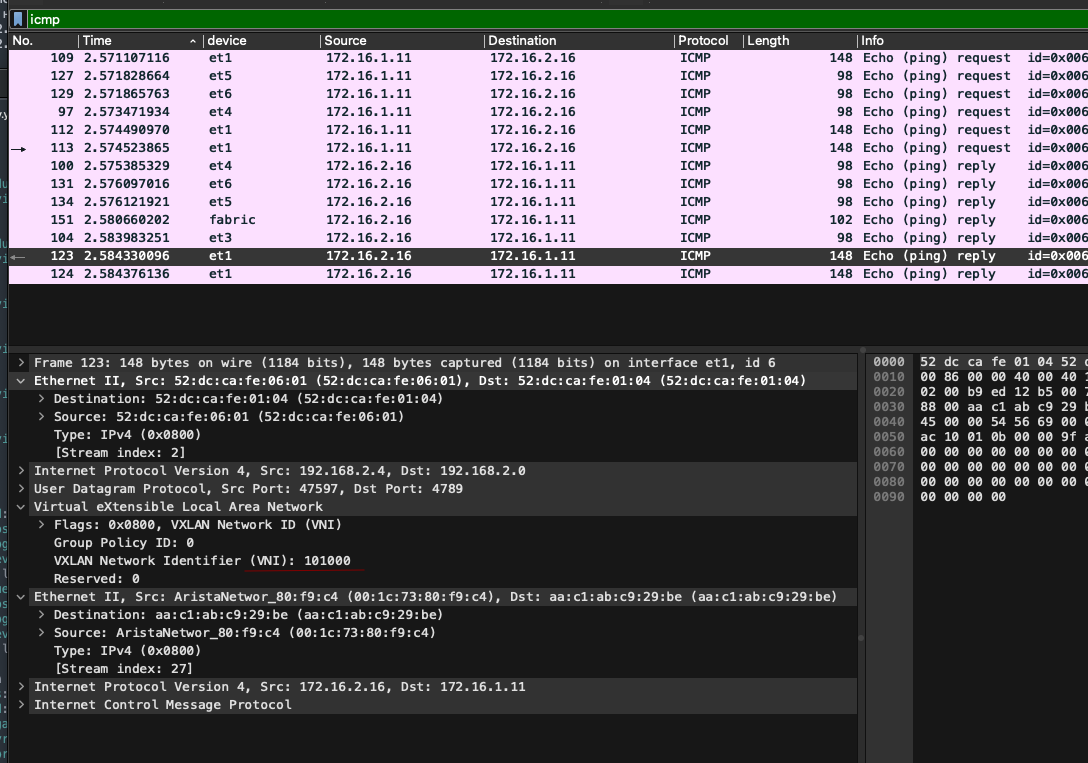Select packet 109 echo request row

pos(400,58)
